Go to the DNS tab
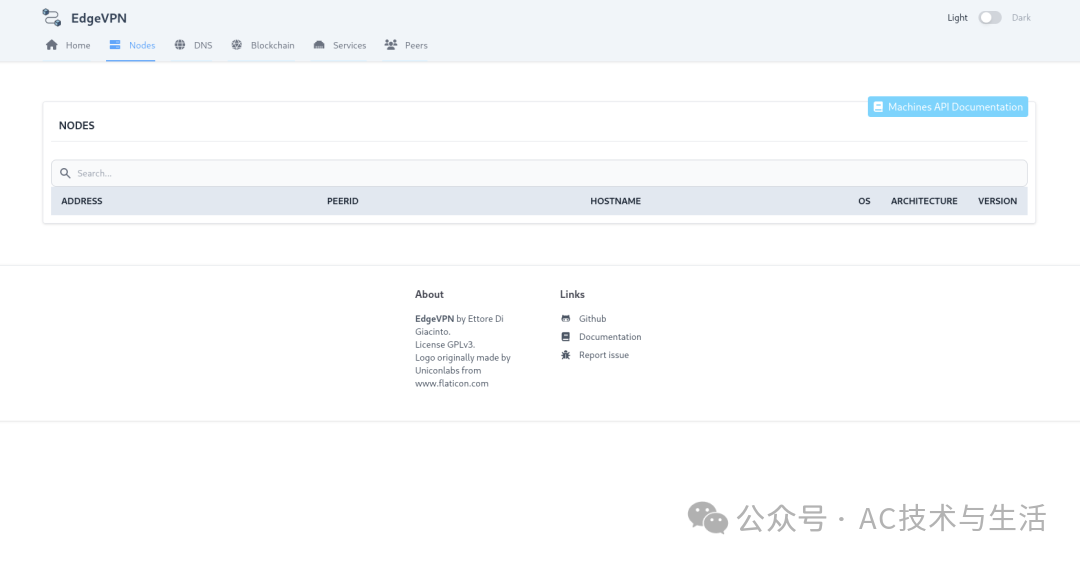The image size is (1080, 561). 203,45
